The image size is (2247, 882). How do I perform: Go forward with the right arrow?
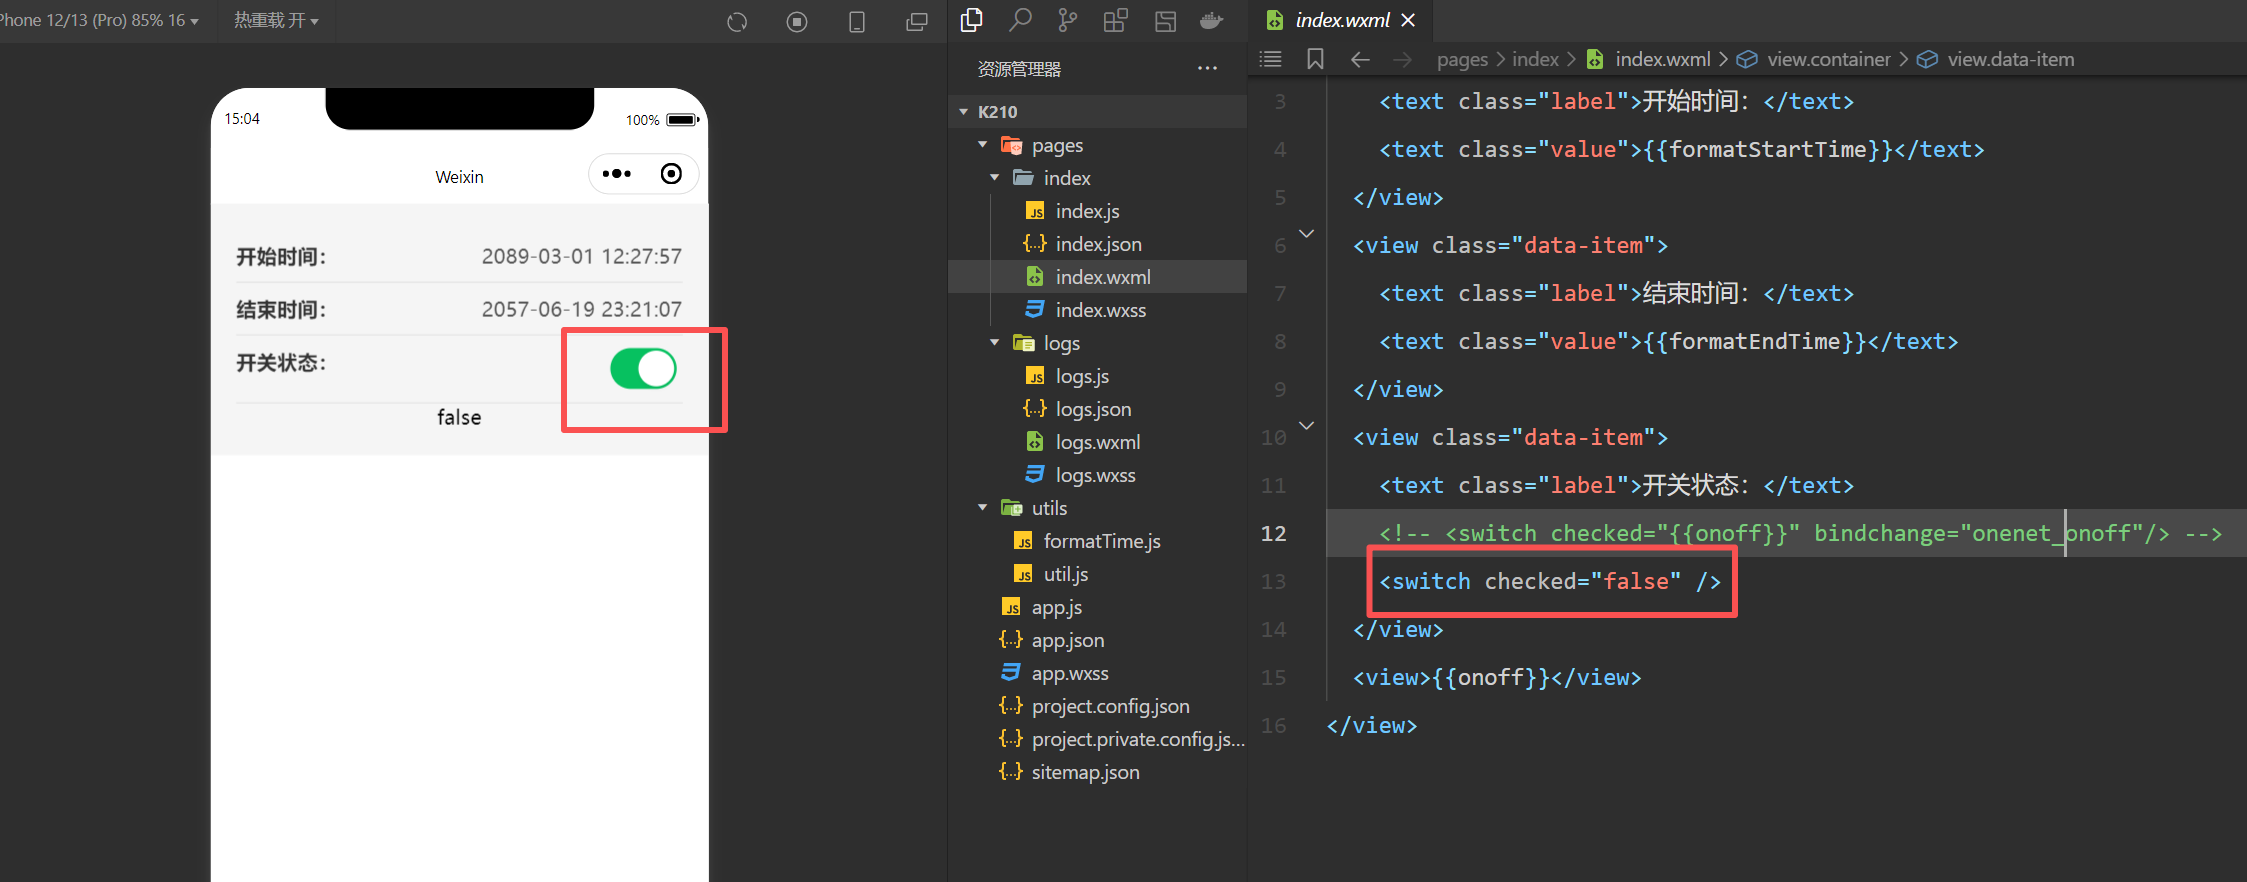tap(1403, 59)
